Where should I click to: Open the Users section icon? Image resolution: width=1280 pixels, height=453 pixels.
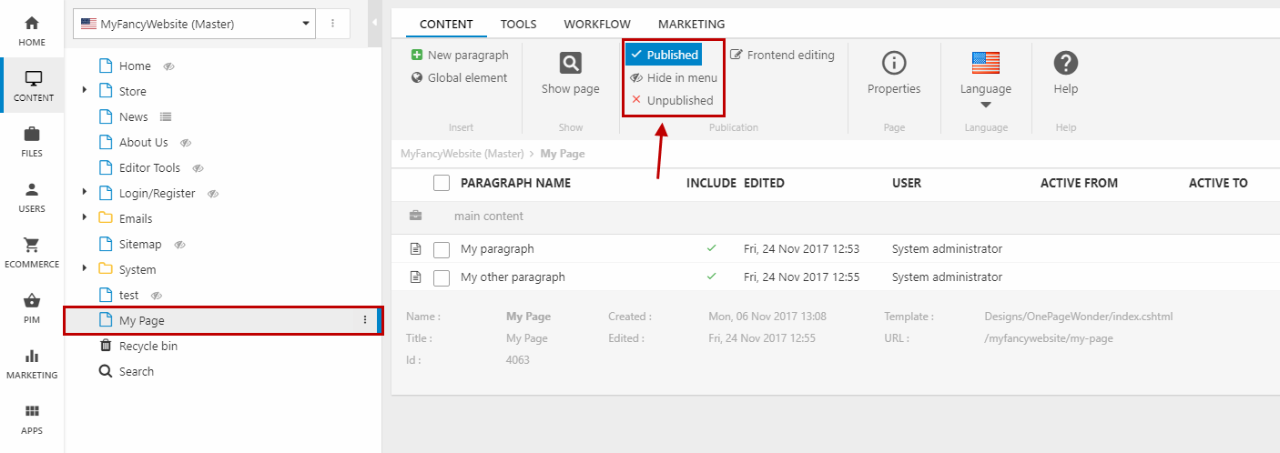[32, 190]
